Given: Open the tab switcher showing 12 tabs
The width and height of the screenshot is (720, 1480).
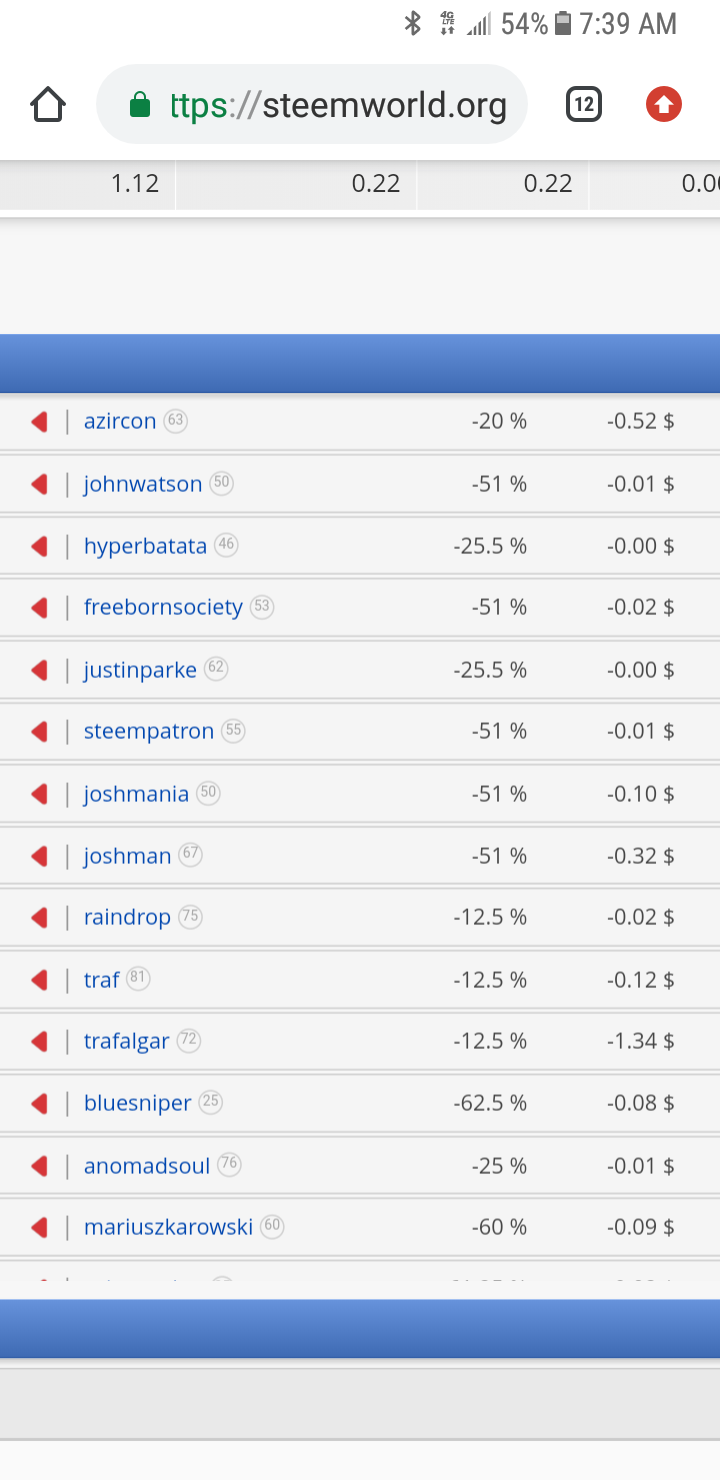Looking at the screenshot, I should (x=584, y=104).
